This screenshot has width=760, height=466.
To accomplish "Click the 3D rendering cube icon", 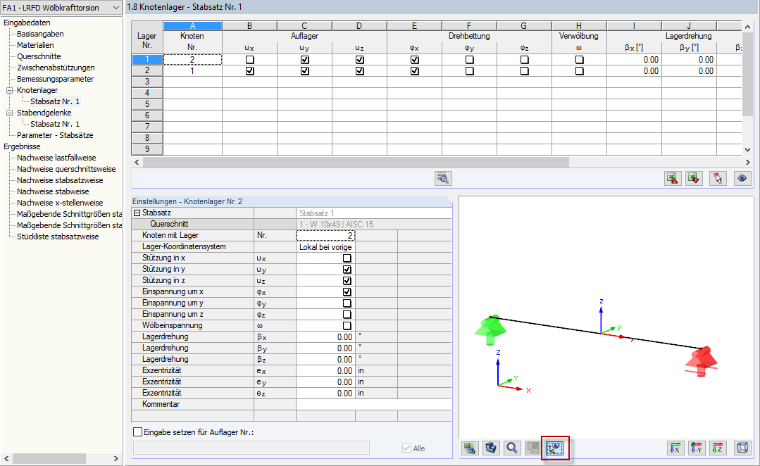I will pyautogui.click(x=490, y=448).
